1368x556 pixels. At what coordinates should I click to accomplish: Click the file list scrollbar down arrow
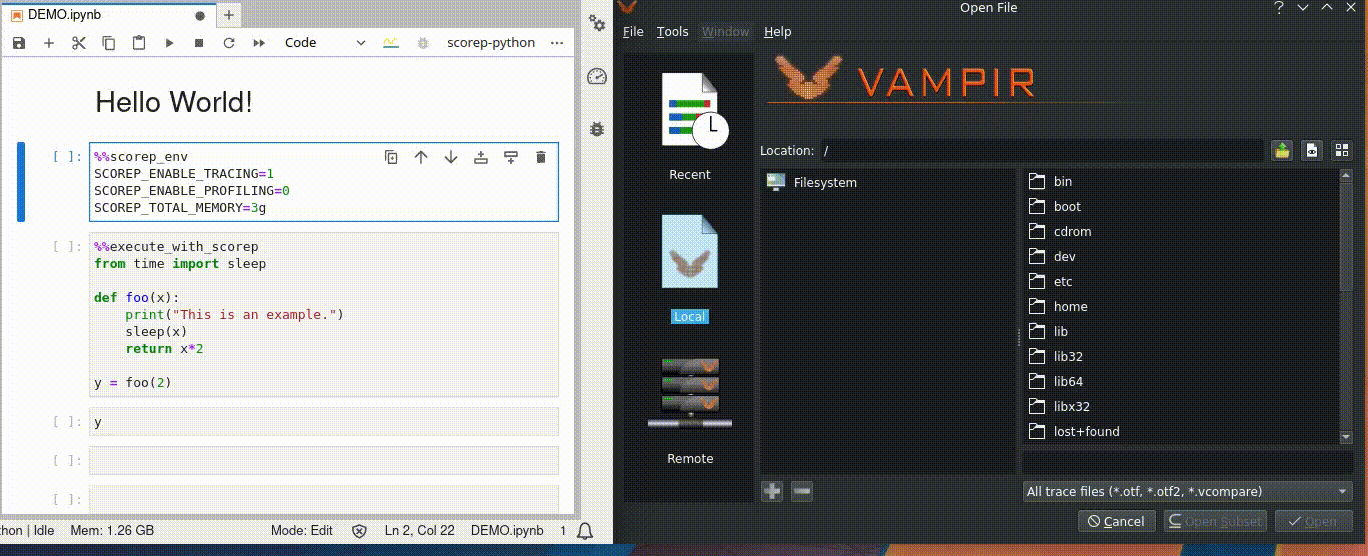coord(1346,437)
